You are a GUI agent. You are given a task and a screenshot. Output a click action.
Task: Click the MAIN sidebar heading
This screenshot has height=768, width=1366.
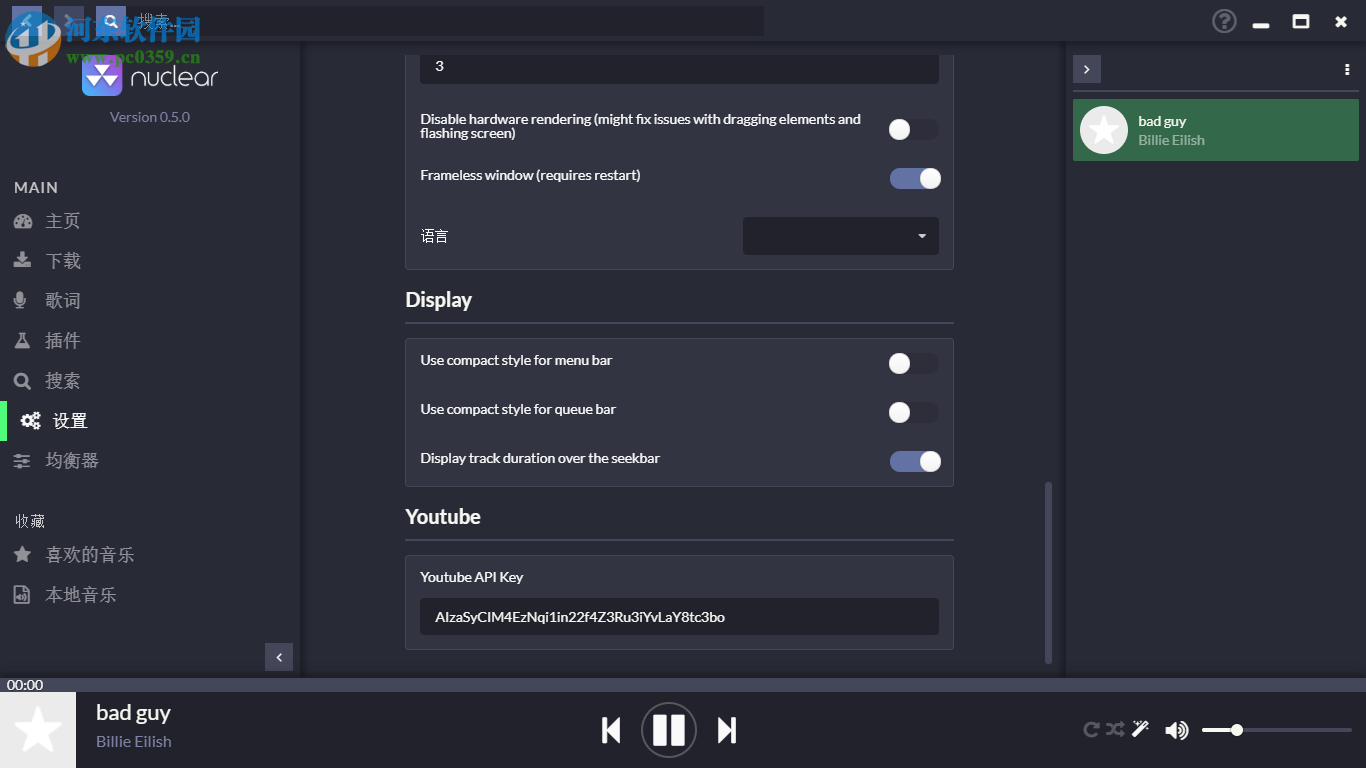click(x=36, y=188)
